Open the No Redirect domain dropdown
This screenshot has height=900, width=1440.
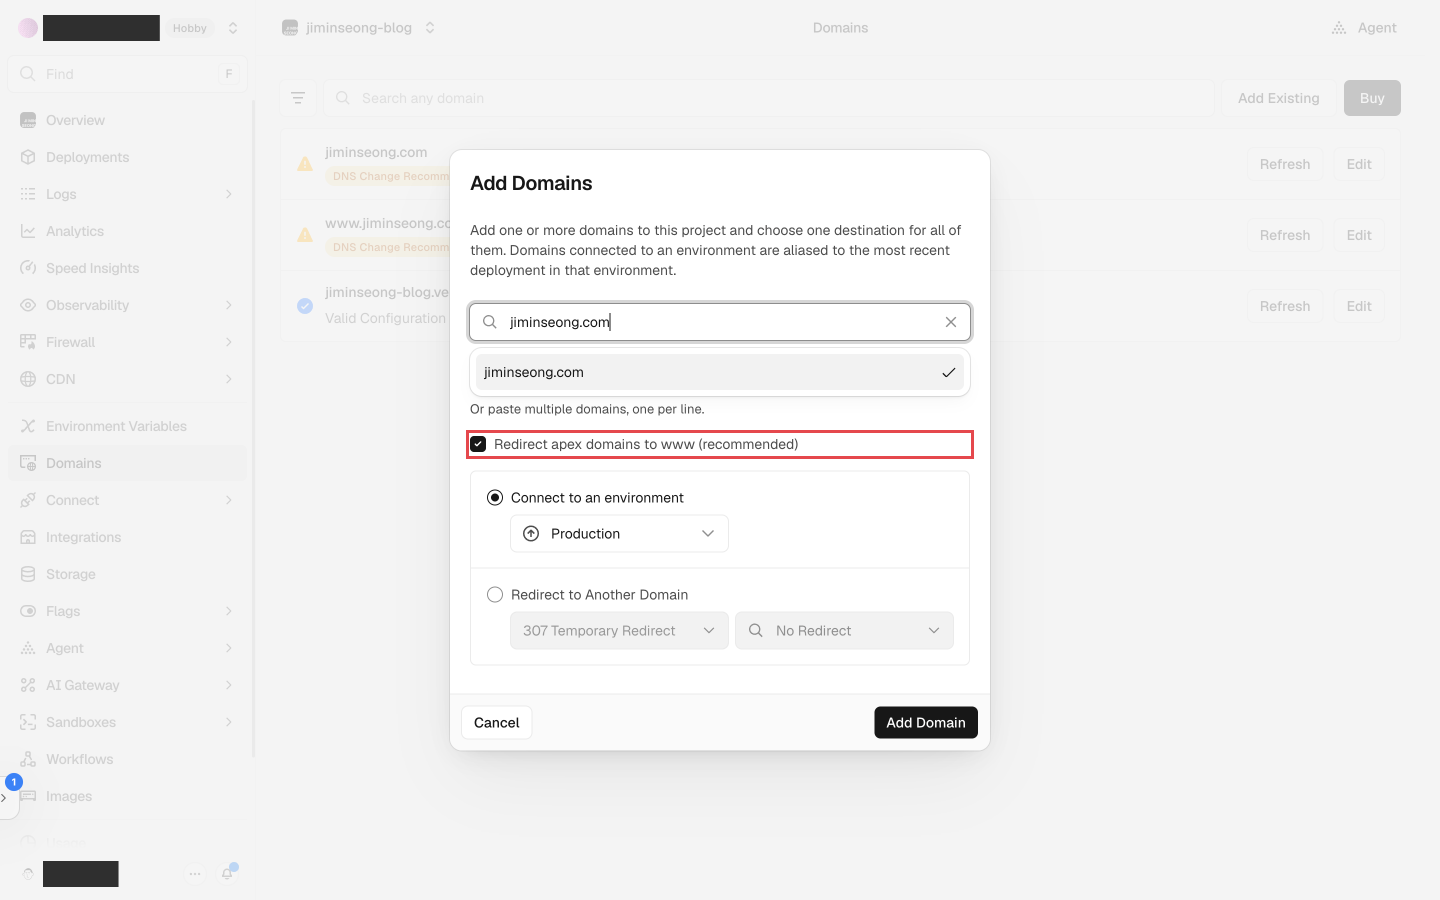[x=844, y=631]
